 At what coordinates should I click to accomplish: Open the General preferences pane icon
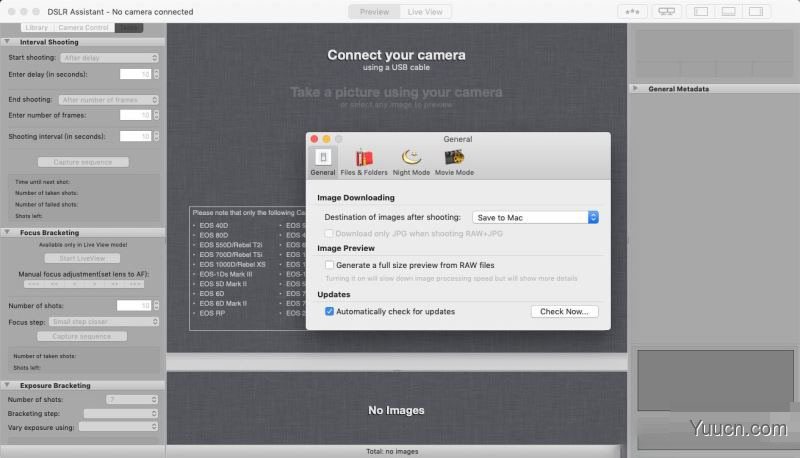click(x=323, y=162)
